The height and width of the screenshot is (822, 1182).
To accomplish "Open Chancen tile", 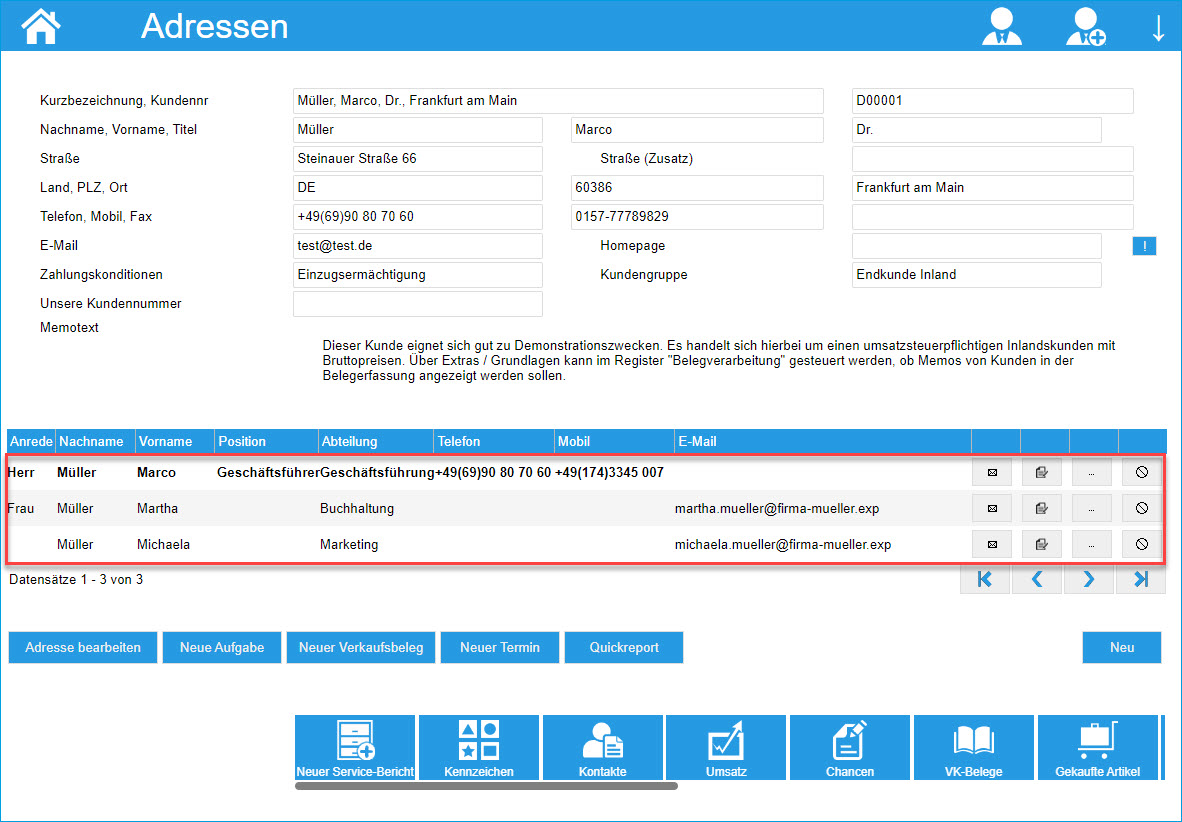I will 850,747.
